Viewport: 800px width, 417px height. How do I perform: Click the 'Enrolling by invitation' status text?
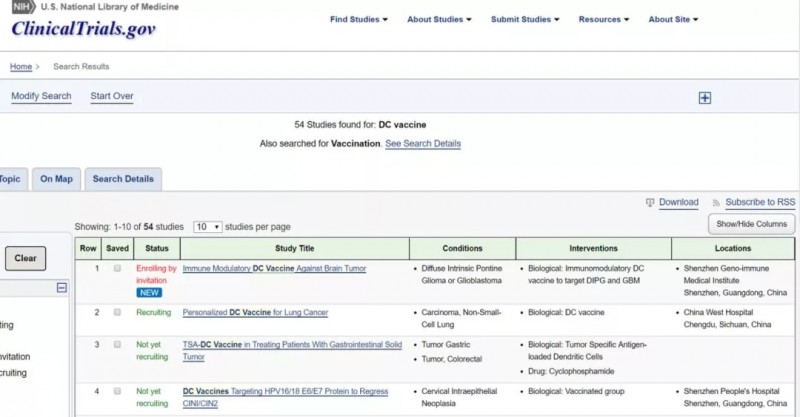[156, 275]
